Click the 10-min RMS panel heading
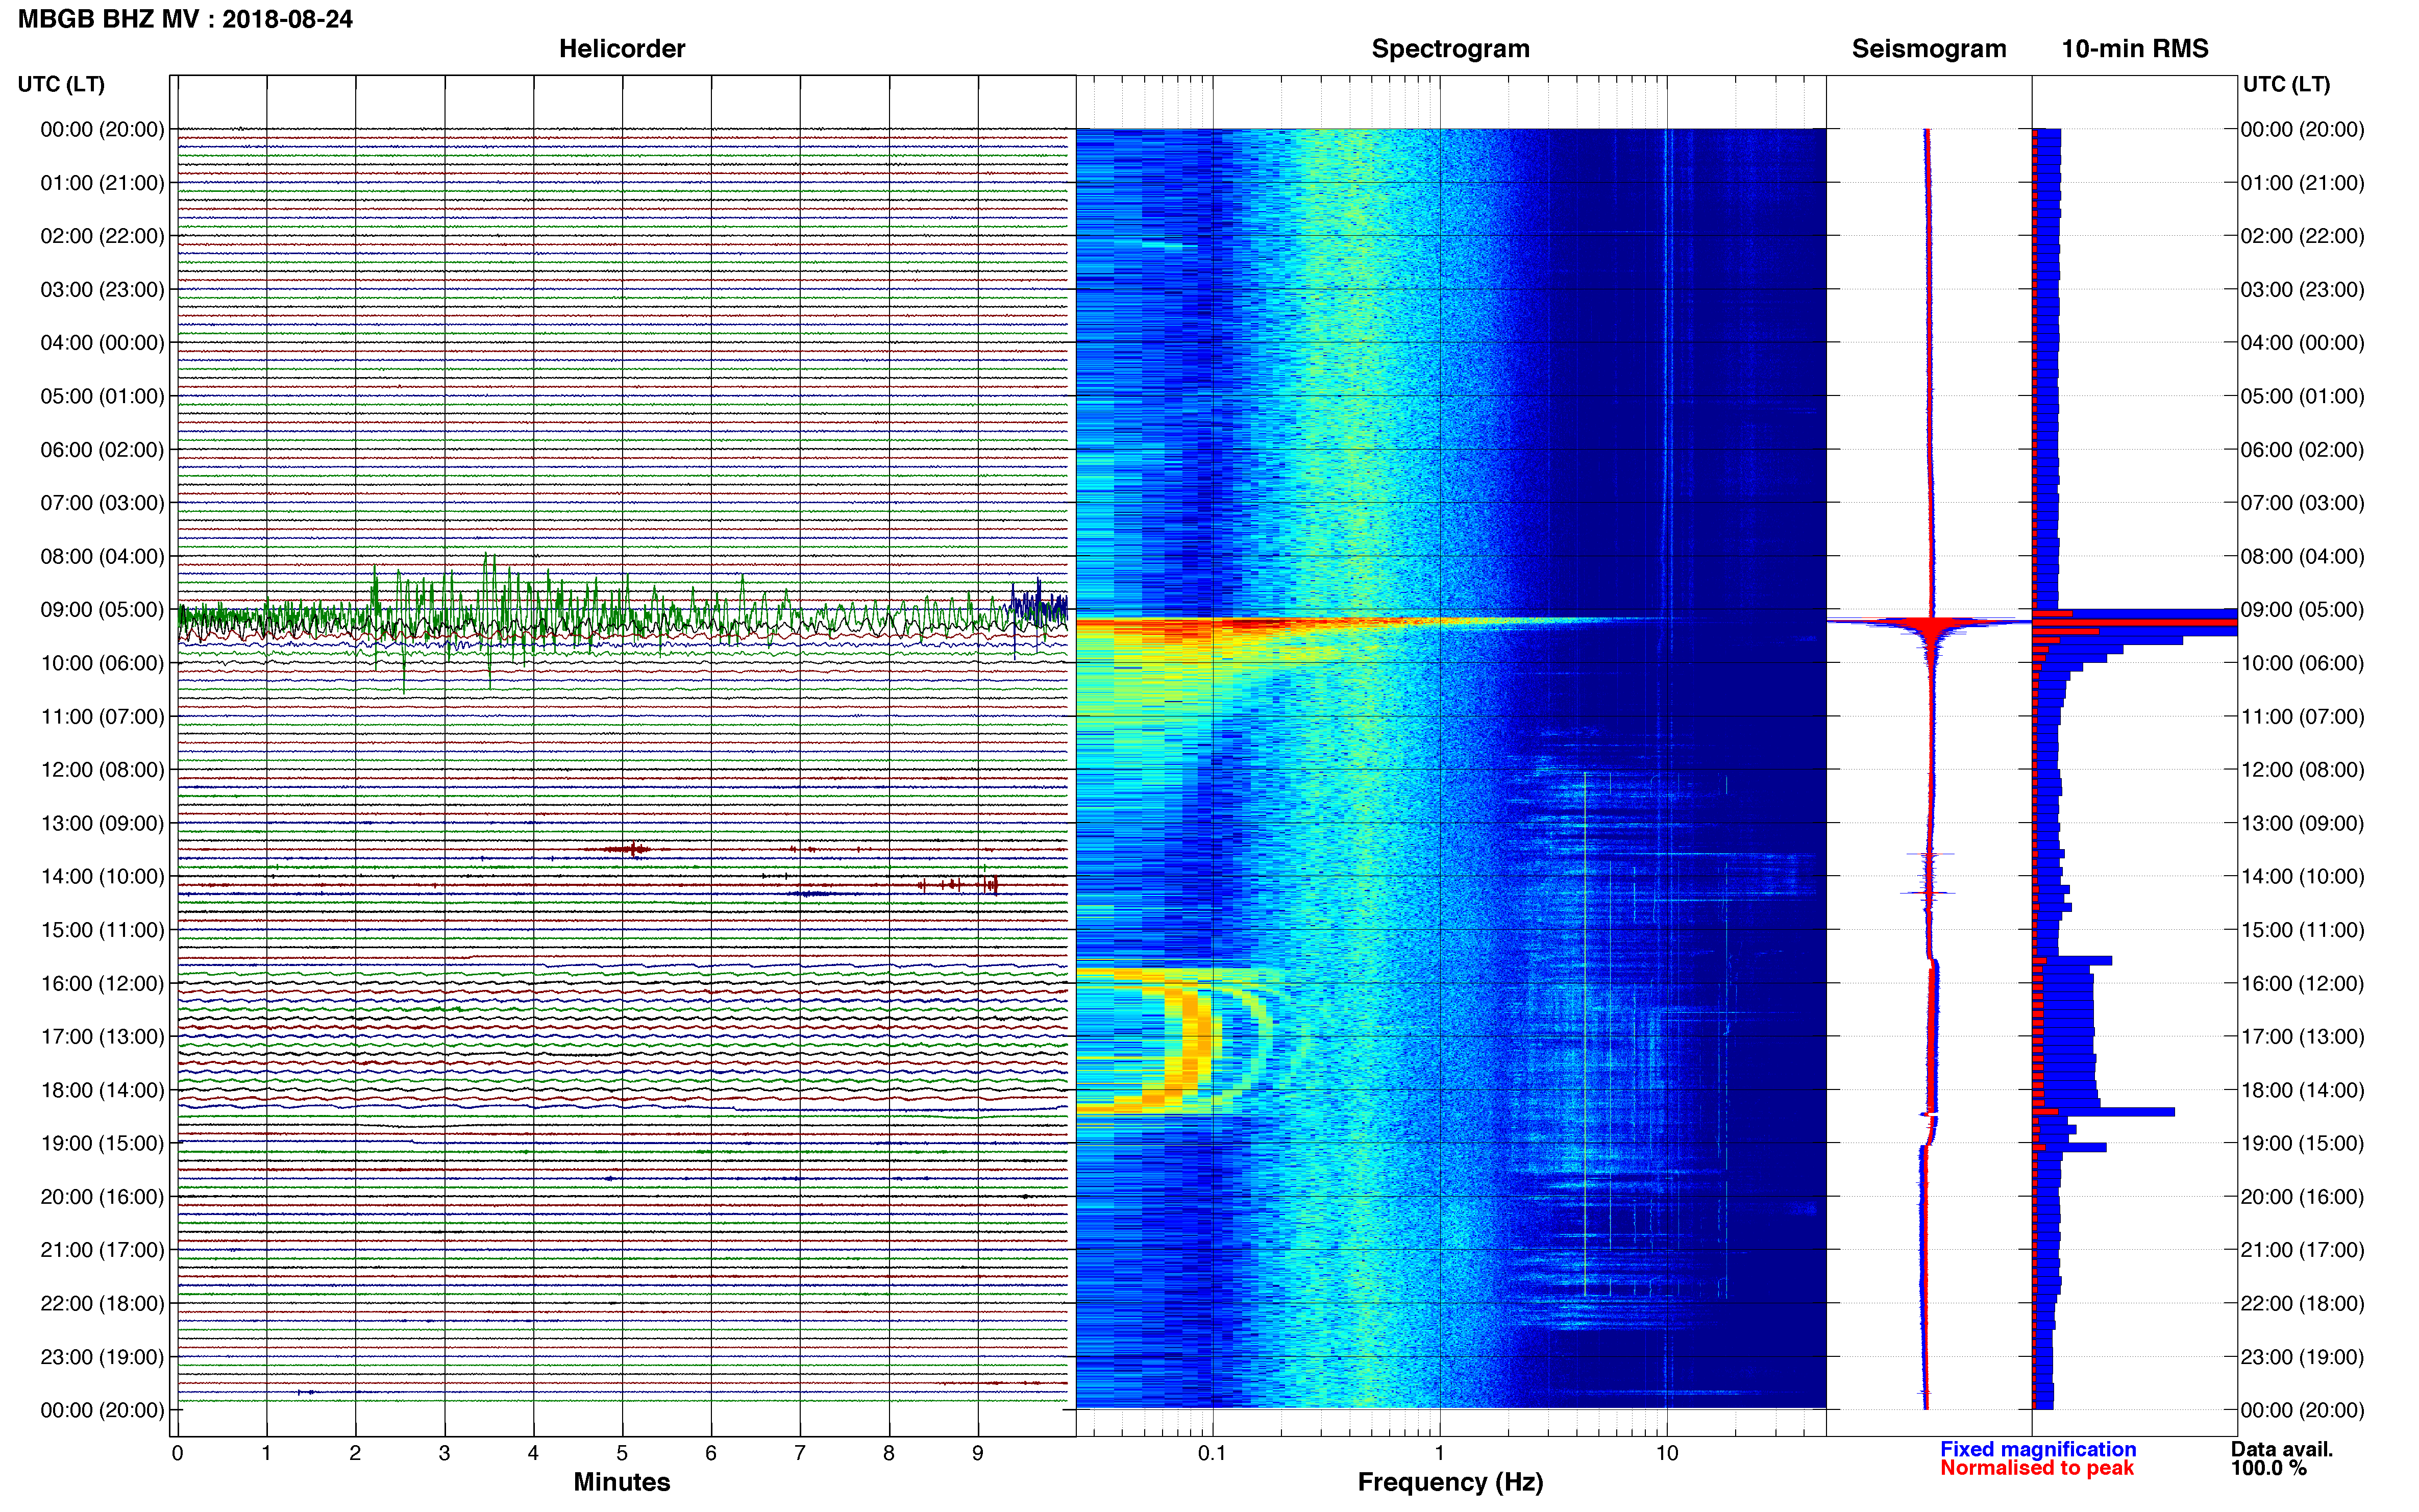 (x=2134, y=49)
